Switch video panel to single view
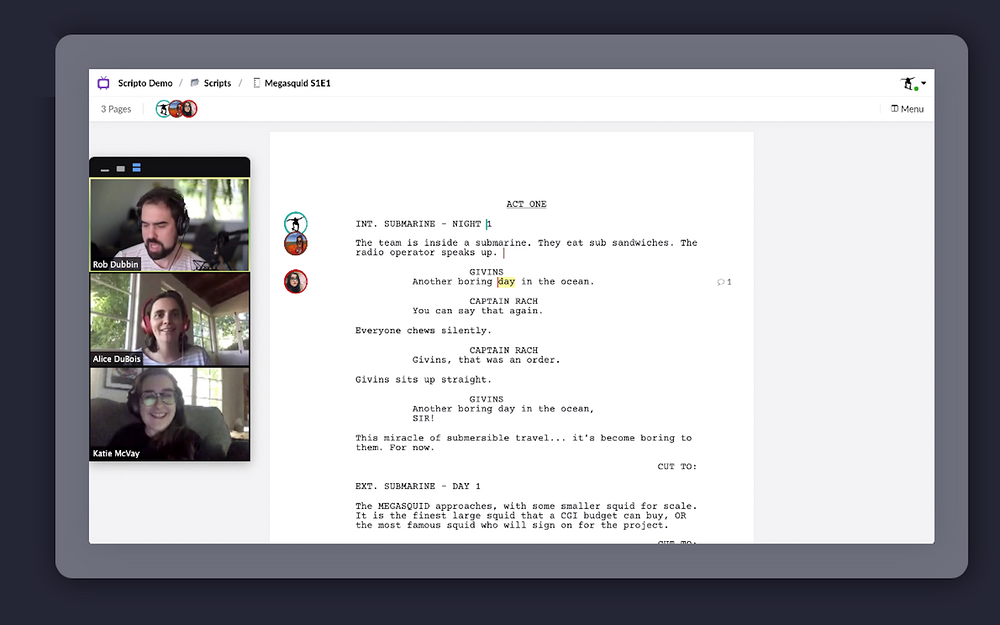The width and height of the screenshot is (1000, 625). click(x=121, y=168)
